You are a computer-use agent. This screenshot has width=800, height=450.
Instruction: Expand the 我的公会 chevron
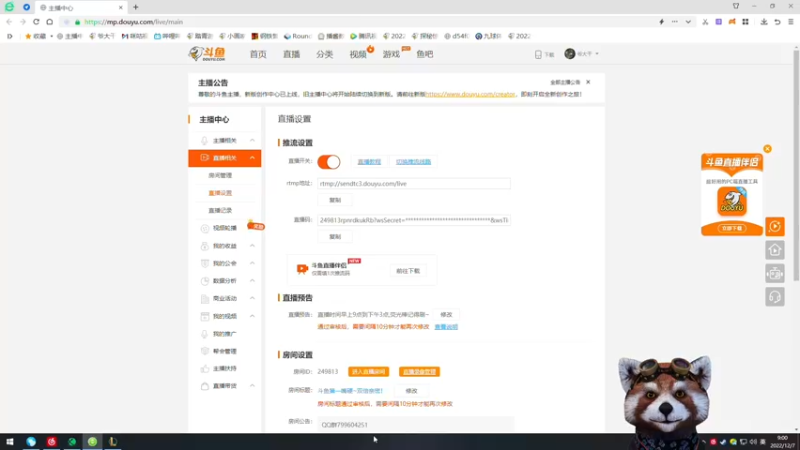point(252,263)
